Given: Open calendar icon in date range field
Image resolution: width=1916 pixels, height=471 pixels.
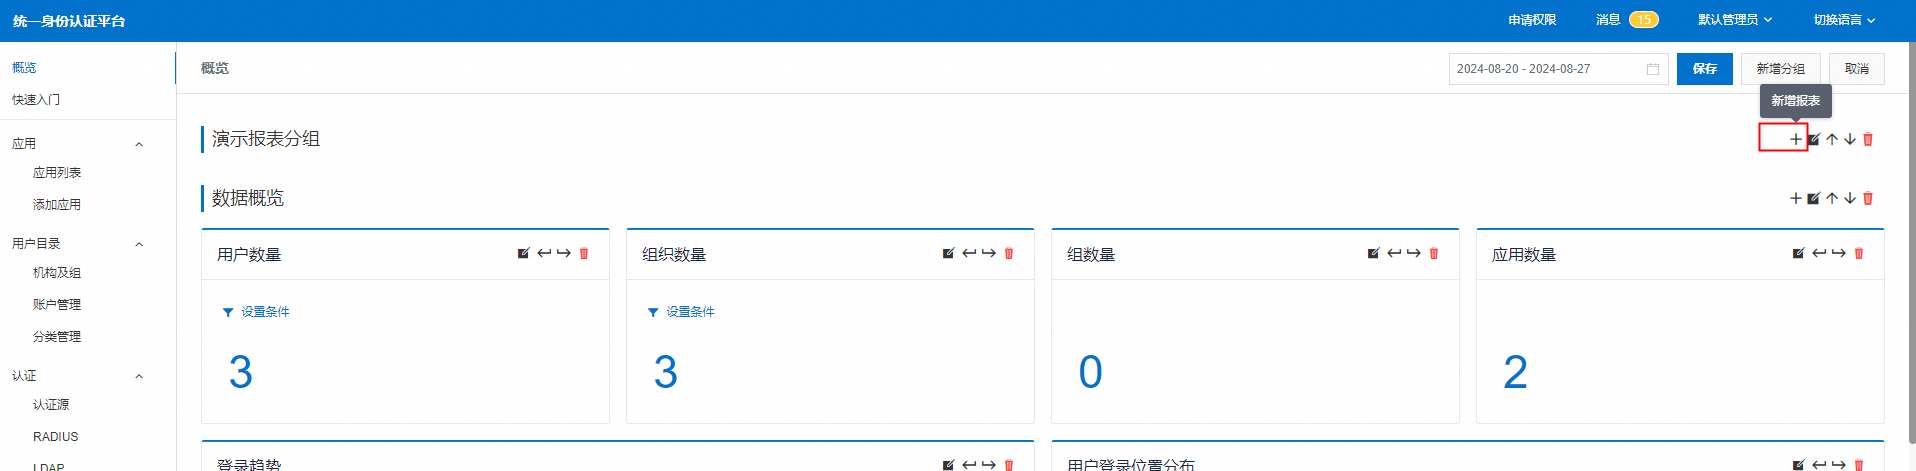Looking at the screenshot, I should coord(1653,69).
